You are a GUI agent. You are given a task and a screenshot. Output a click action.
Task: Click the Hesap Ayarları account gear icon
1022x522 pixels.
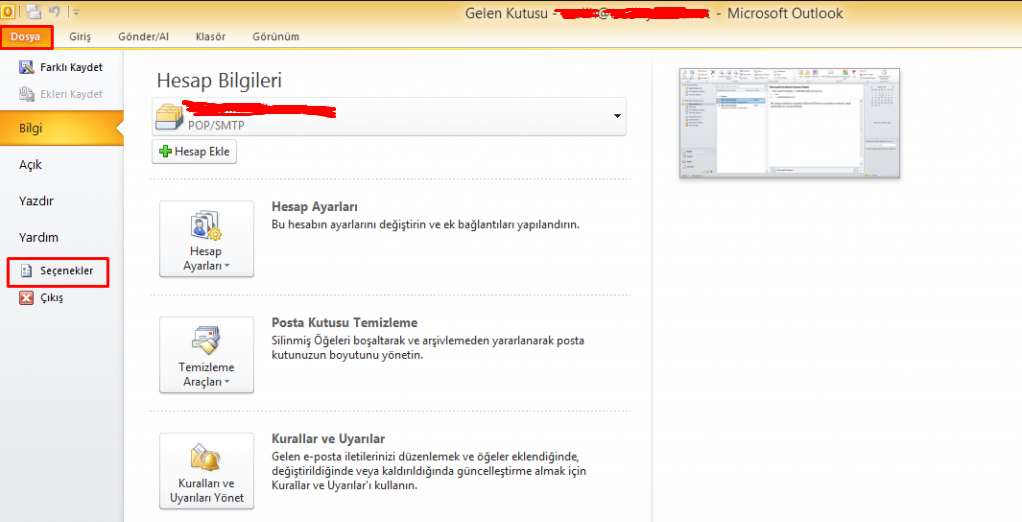click(206, 225)
